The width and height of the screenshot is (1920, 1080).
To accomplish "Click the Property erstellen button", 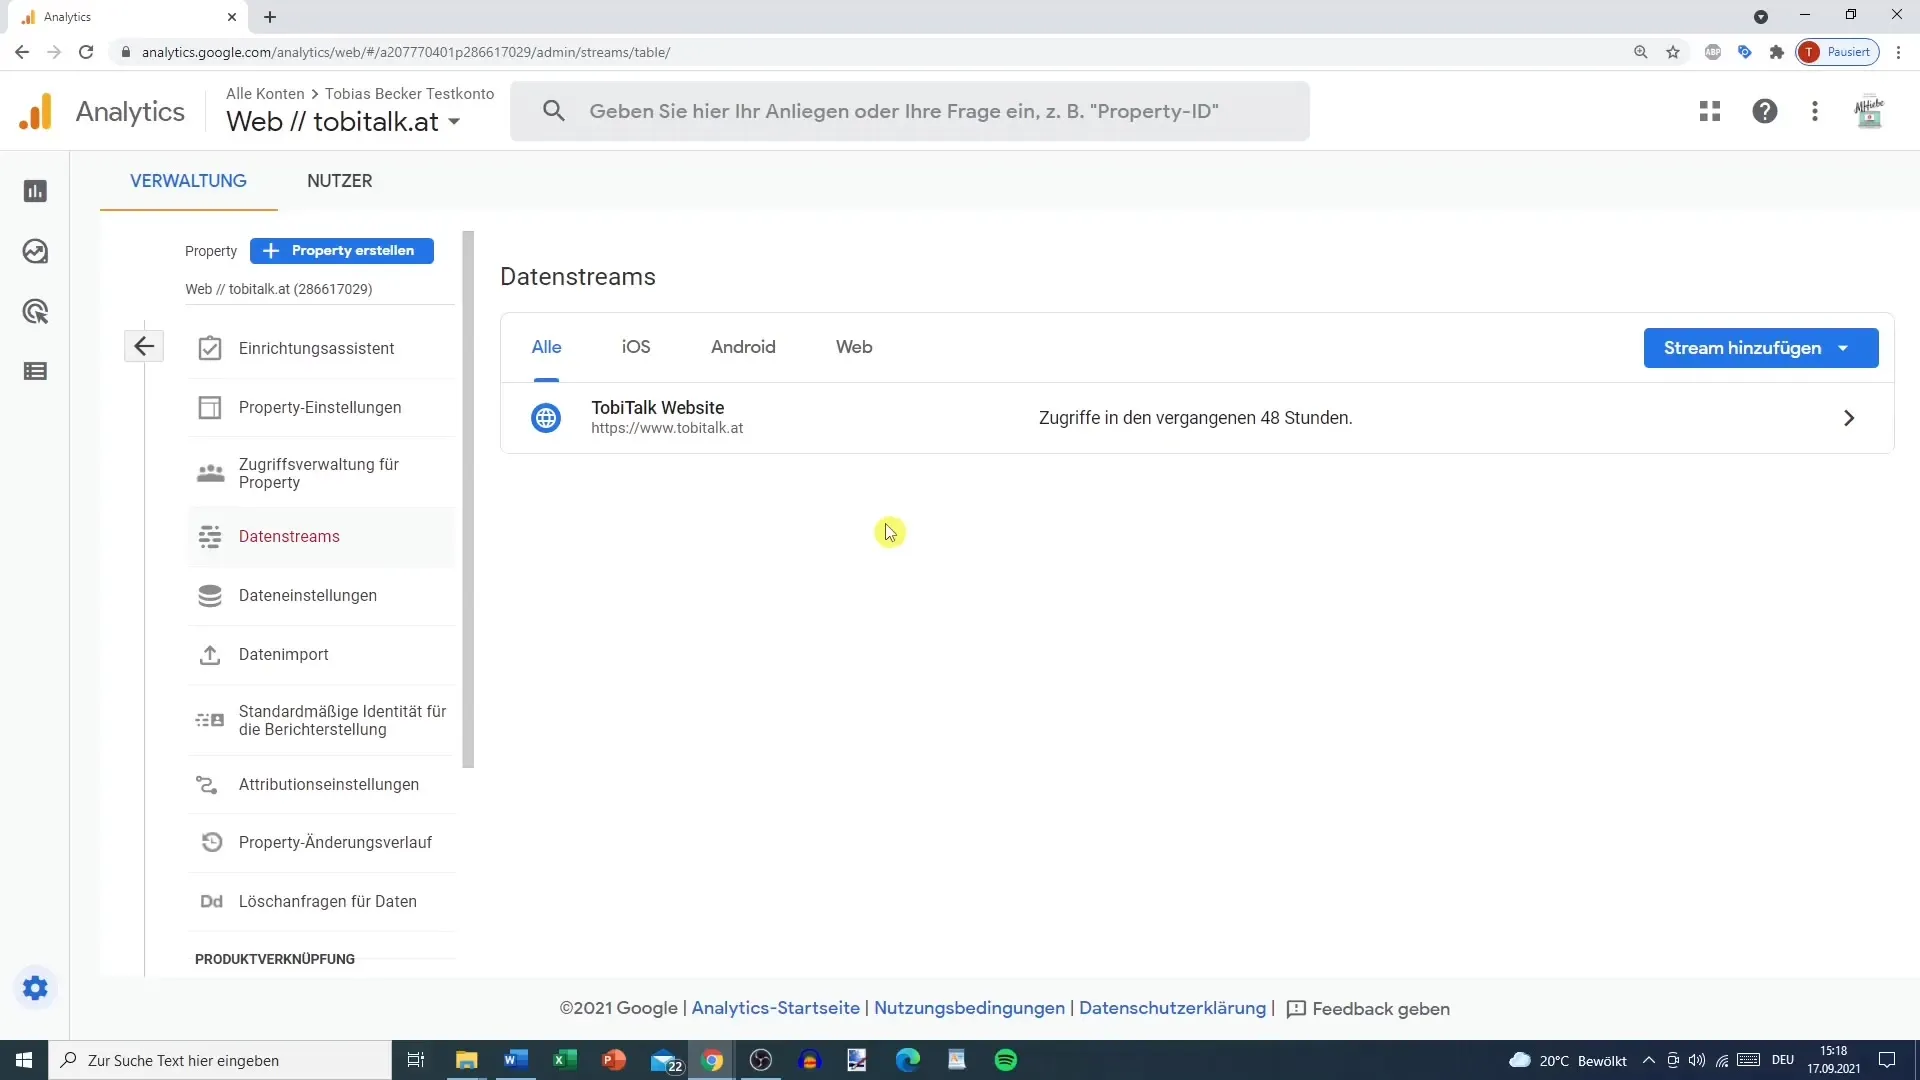I will 342,251.
